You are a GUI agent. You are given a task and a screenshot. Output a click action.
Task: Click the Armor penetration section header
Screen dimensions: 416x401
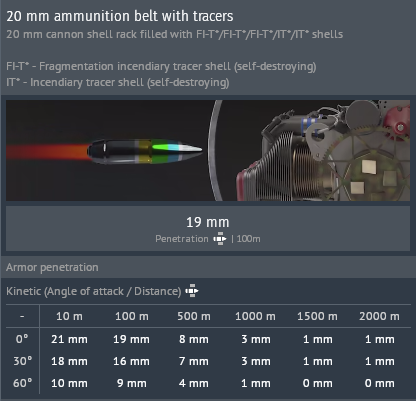point(52,267)
